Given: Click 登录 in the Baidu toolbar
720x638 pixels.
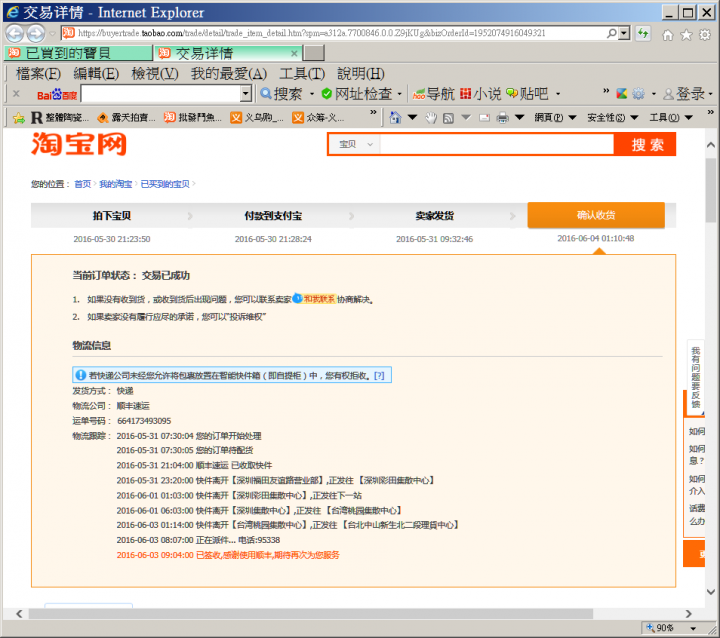Looking at the screenshot, I should pos(684,94).
